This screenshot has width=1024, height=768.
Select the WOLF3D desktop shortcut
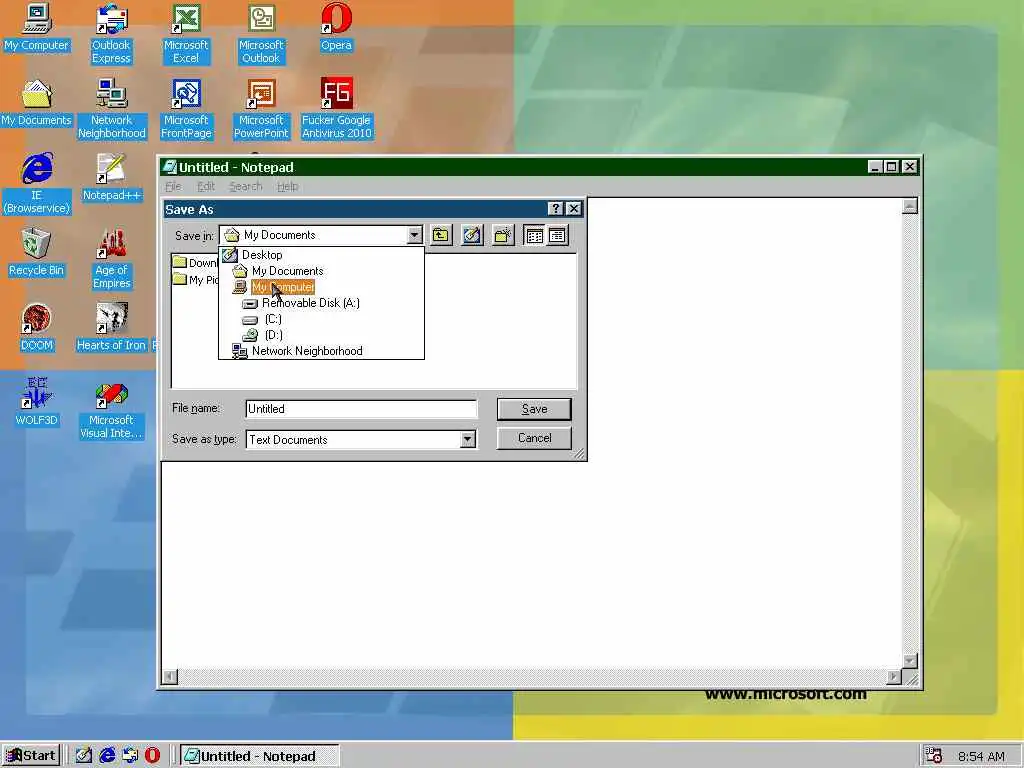pos(36,402)
